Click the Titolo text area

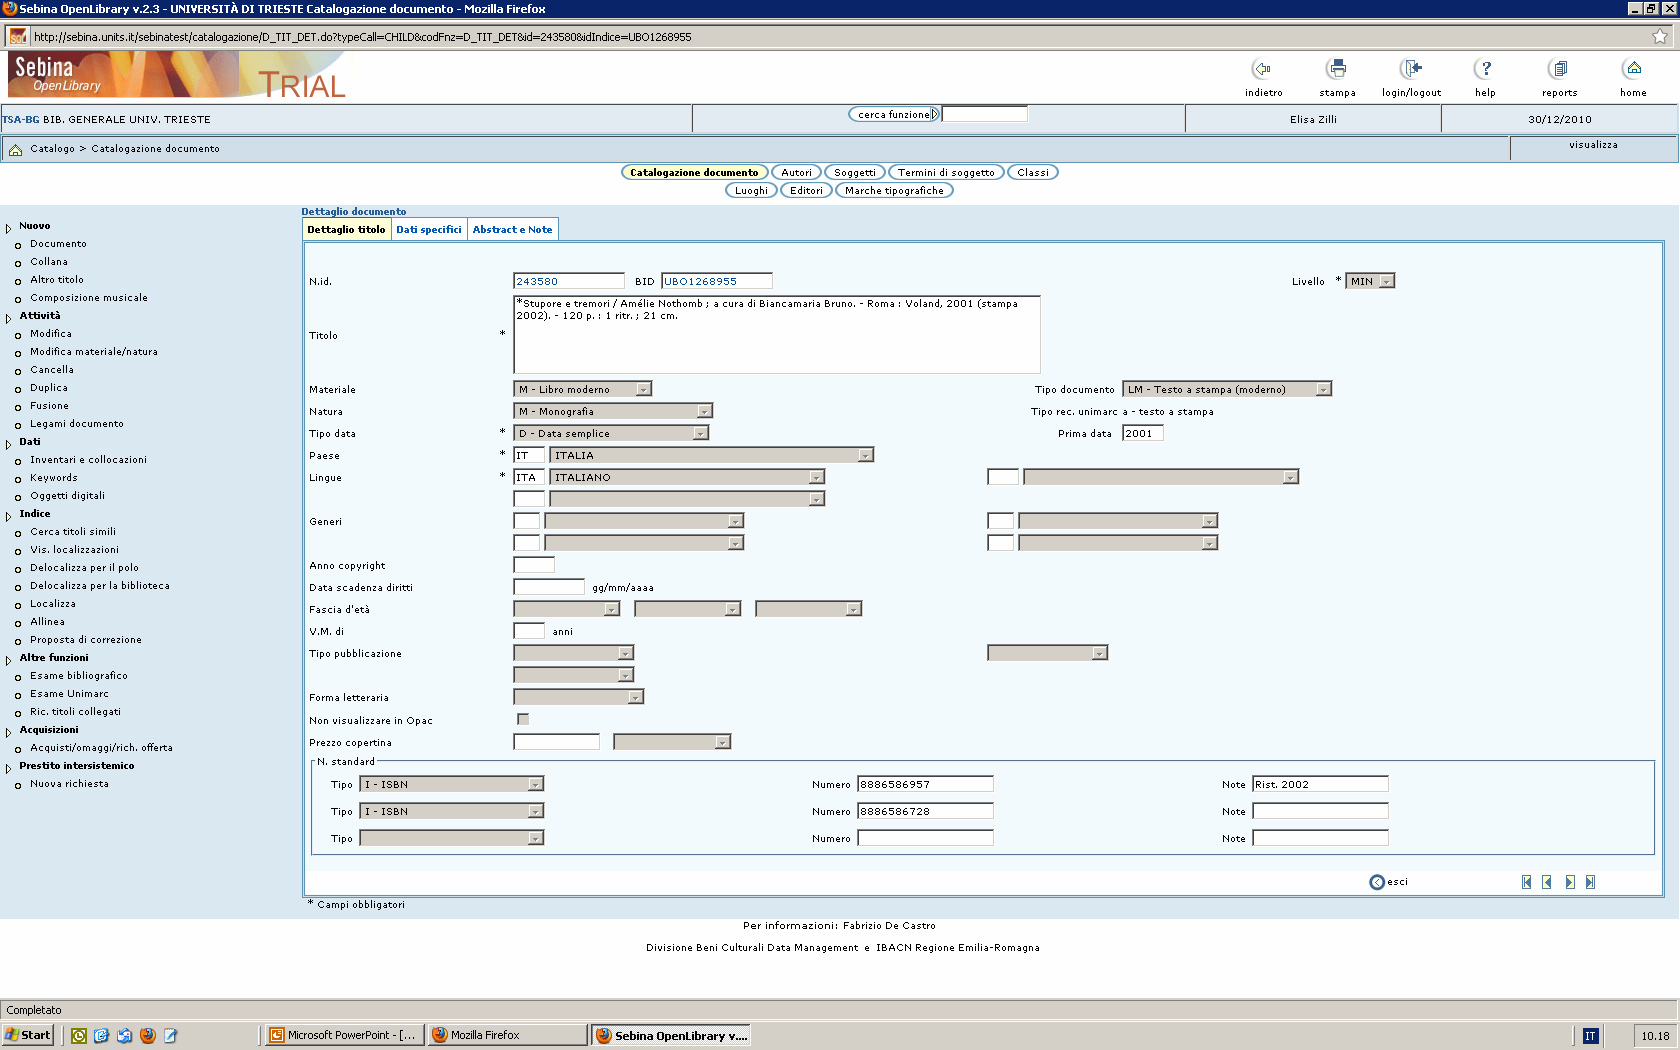[777, 334]
